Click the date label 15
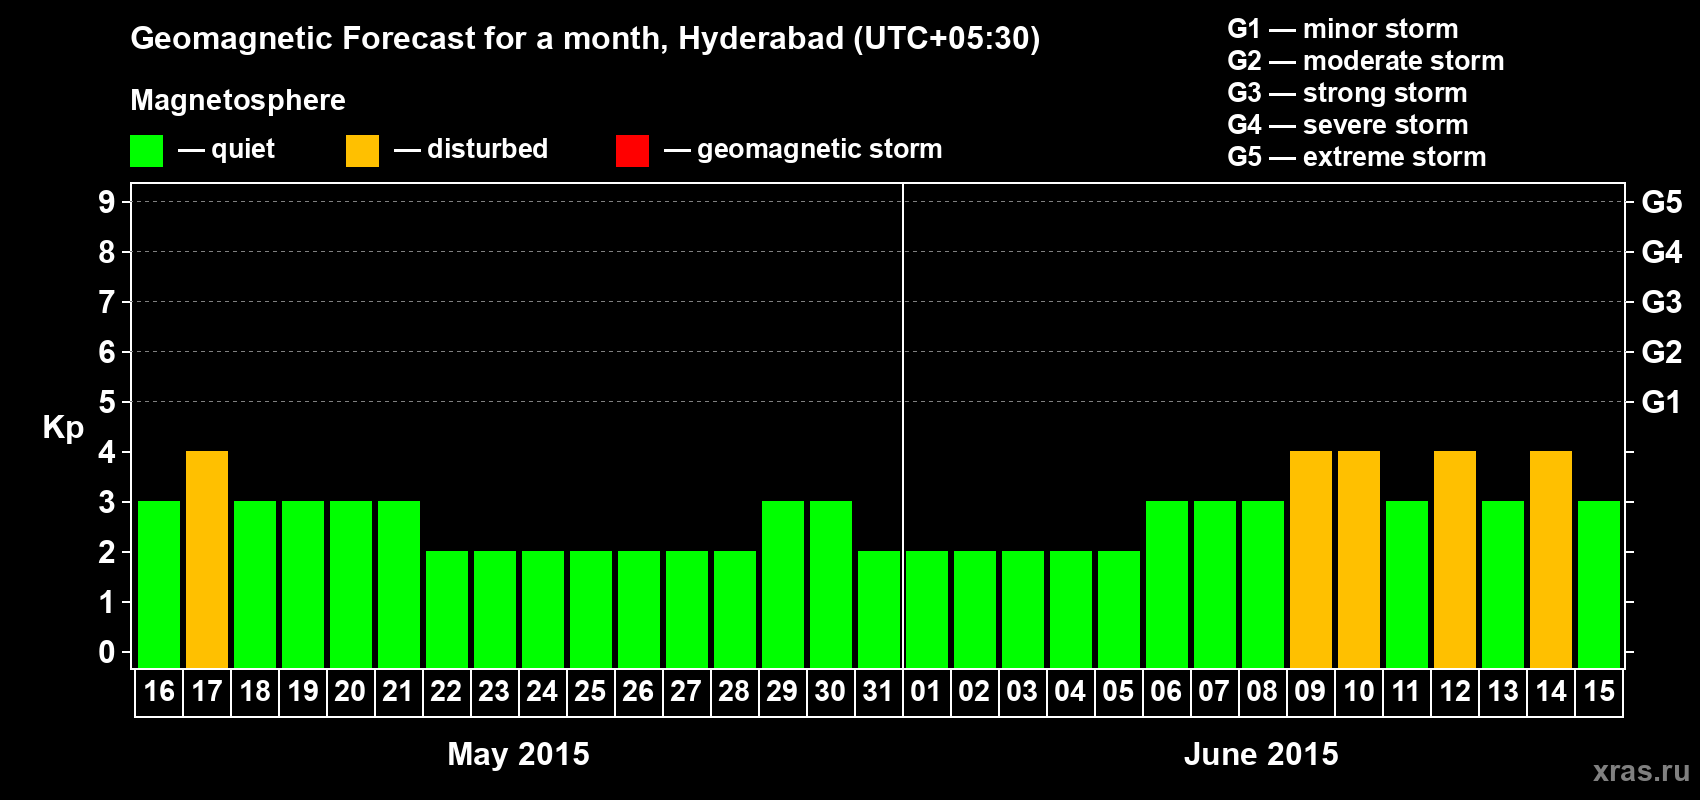 1599,691
